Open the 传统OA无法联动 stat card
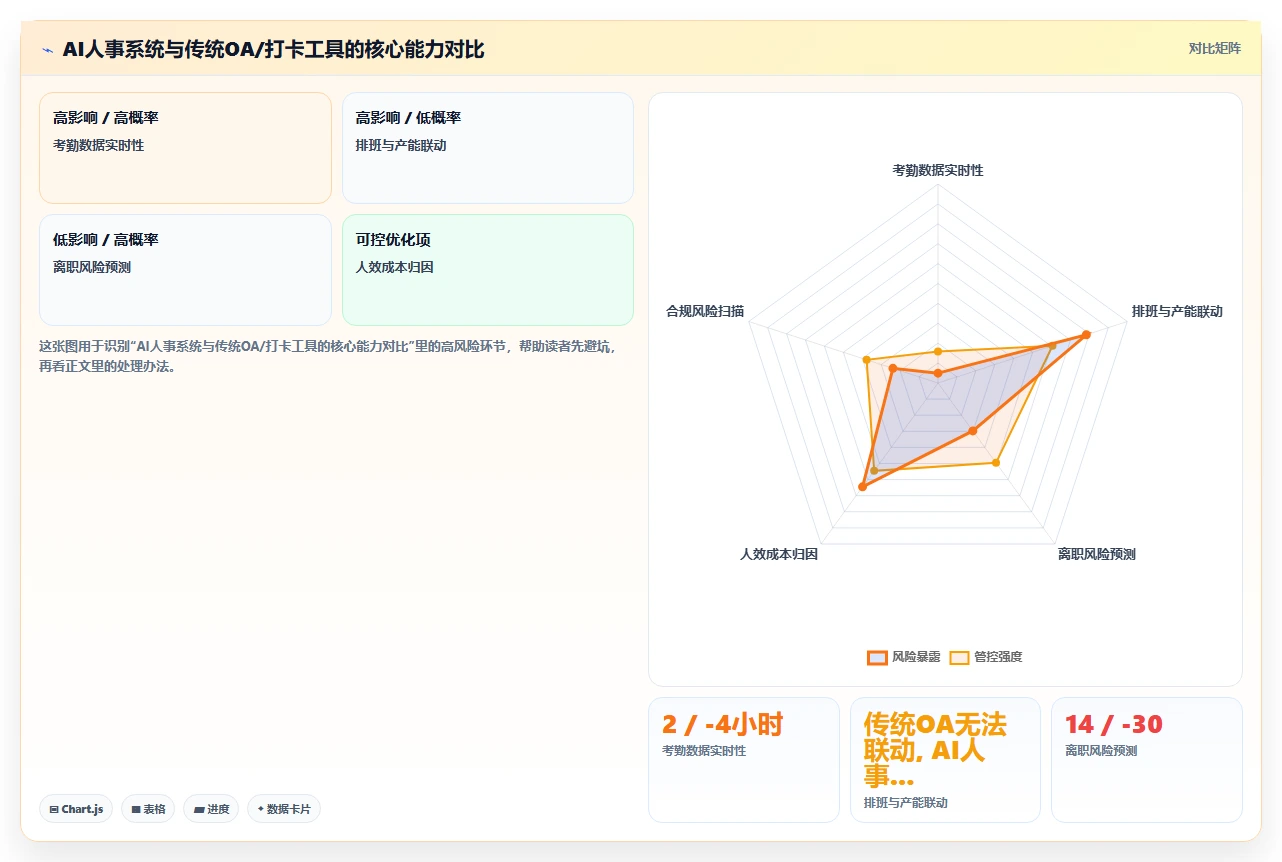The height and width of the screenshot is (862, 1282). (945, 760)
